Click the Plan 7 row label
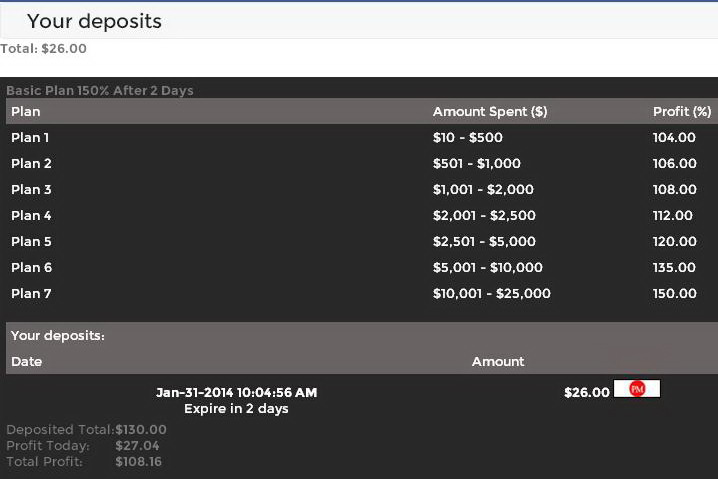Image resolution: width=718 pixels, height=479 pixels. [x=31, y=294]
